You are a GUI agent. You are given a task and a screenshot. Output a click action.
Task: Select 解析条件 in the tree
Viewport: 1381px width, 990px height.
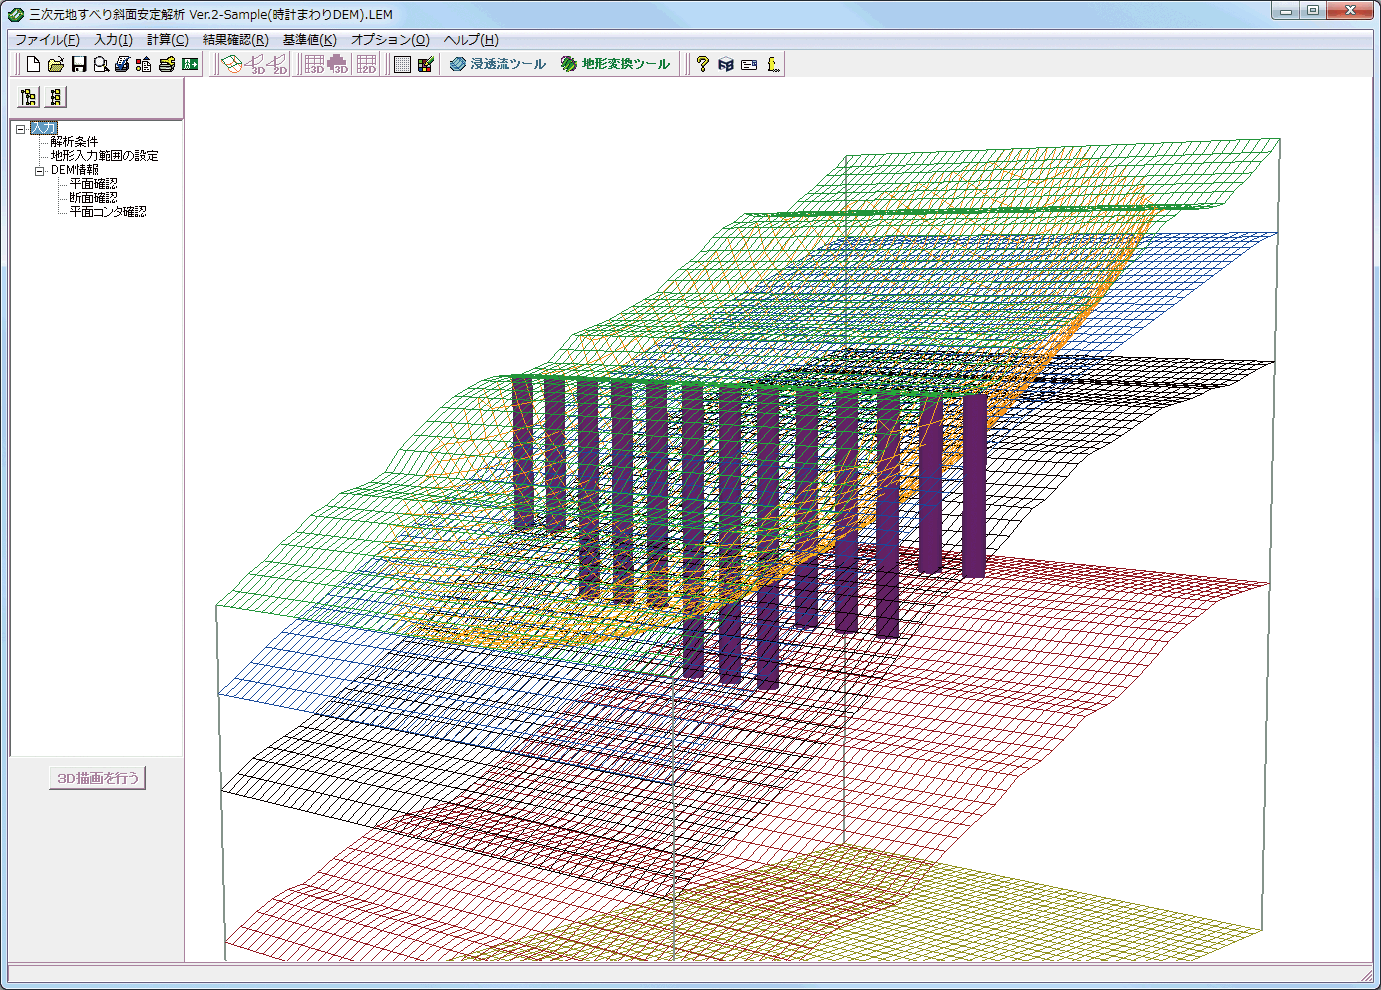click(x=74, y=142)
